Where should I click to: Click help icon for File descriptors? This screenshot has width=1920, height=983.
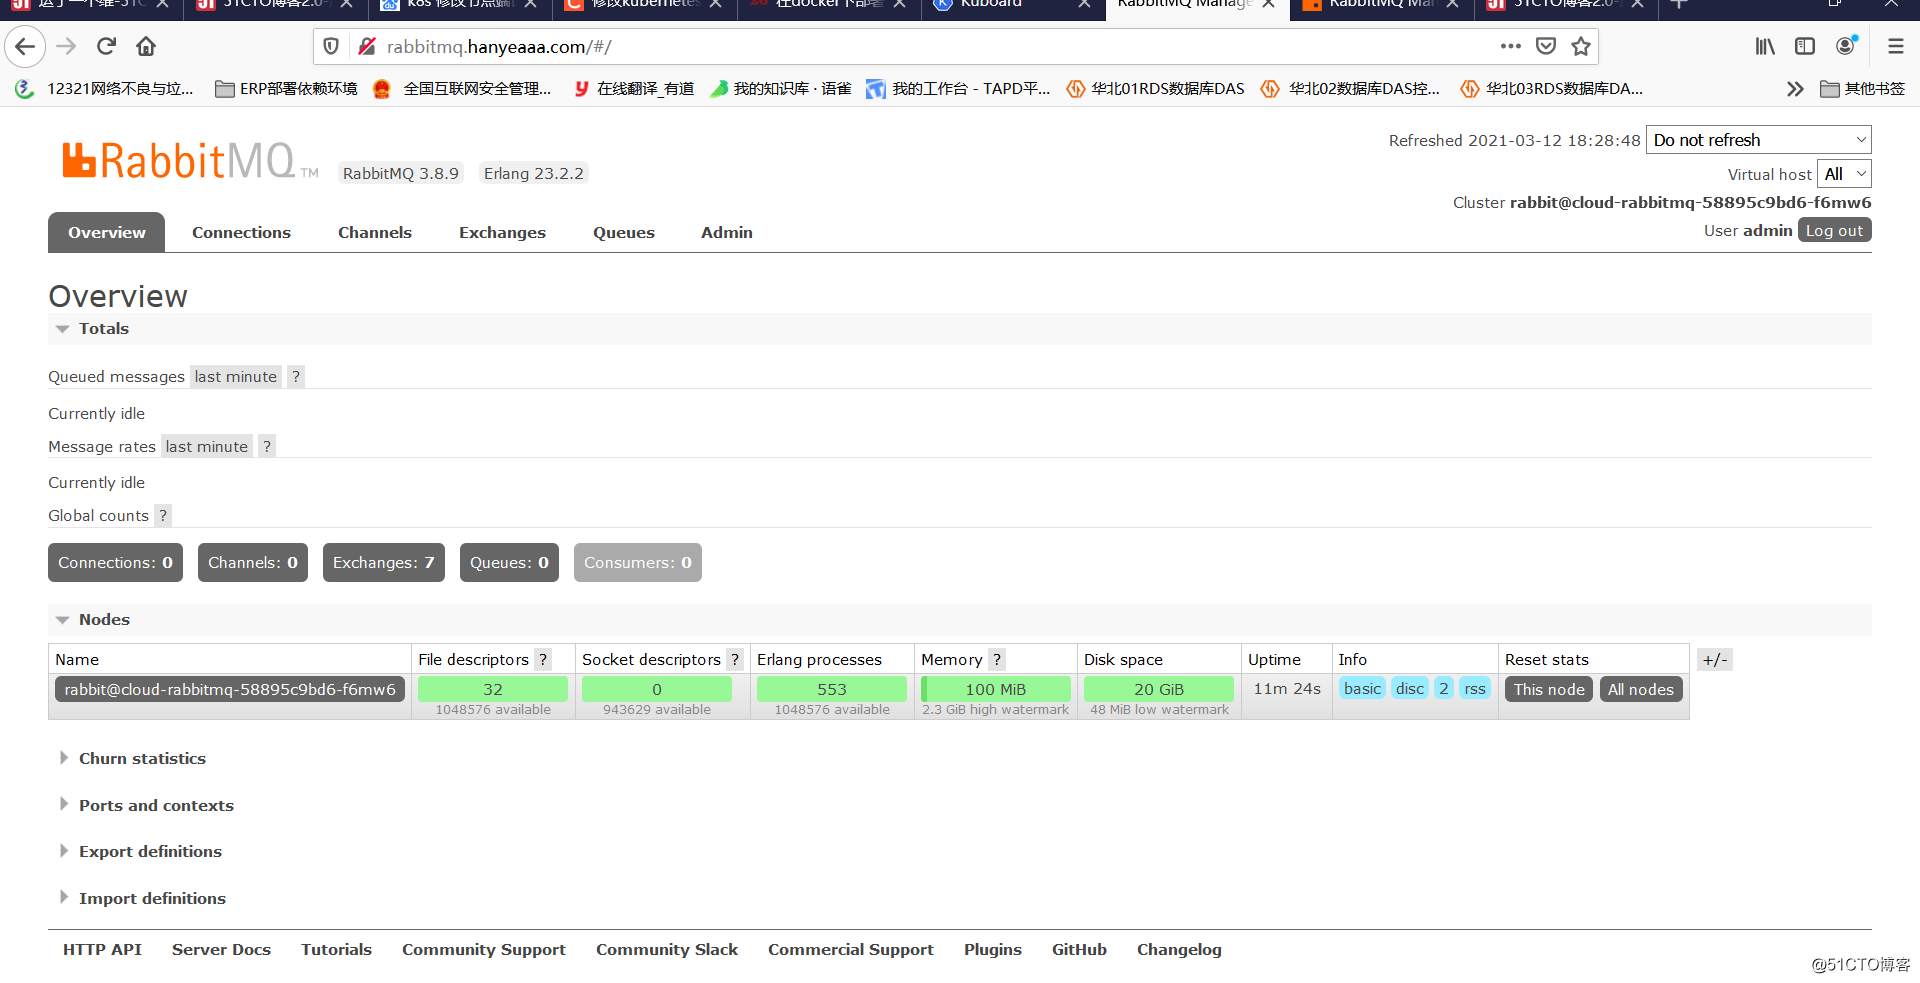click(x=543, y=660)
